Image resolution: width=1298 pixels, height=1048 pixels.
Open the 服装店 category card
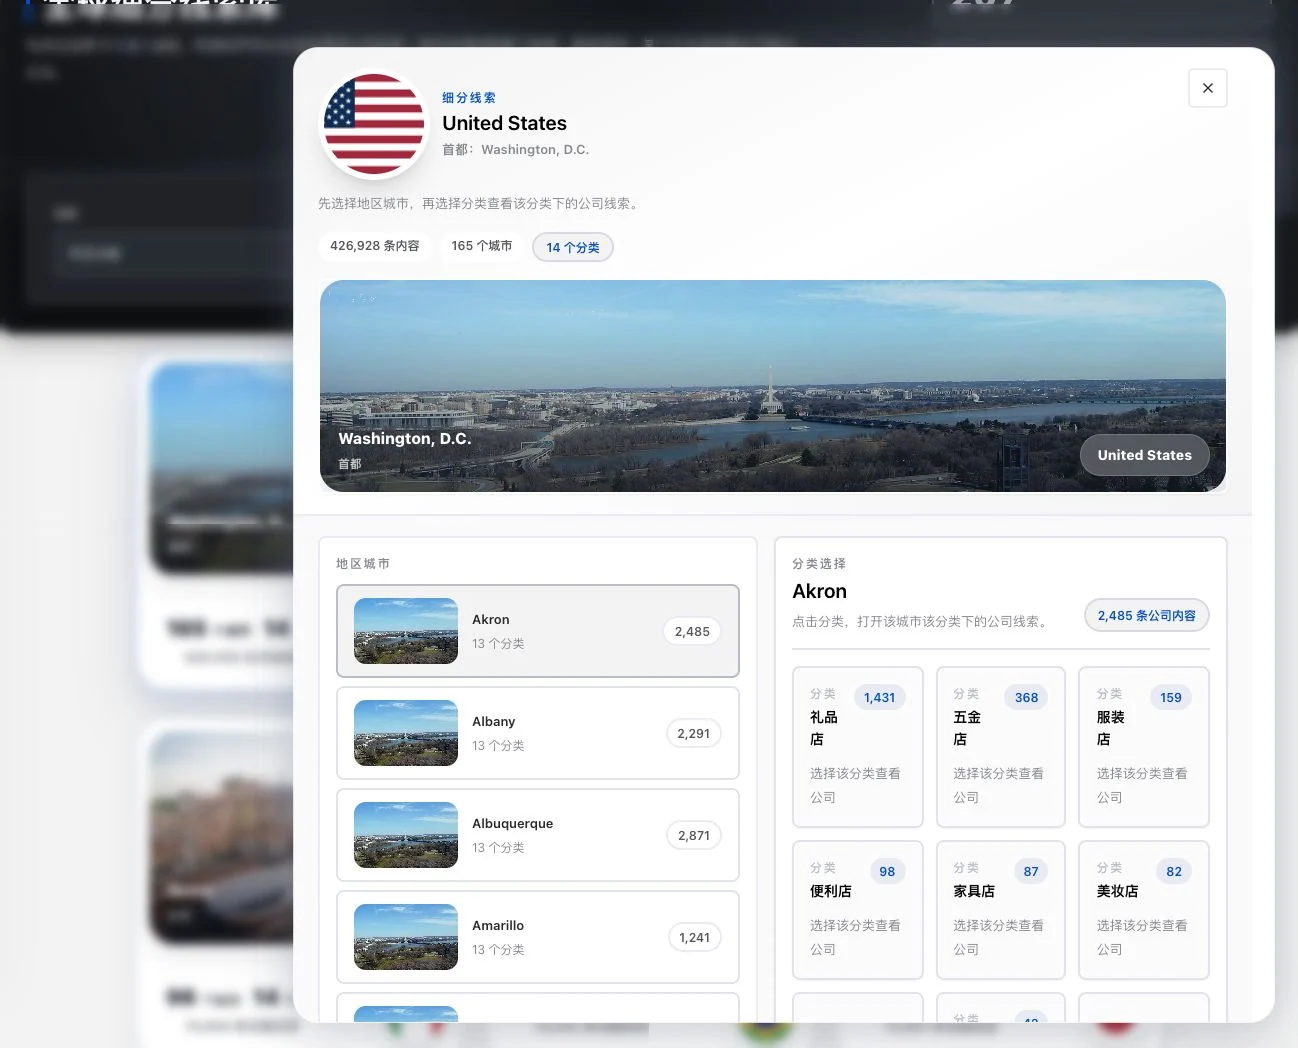click(1144, 747)
